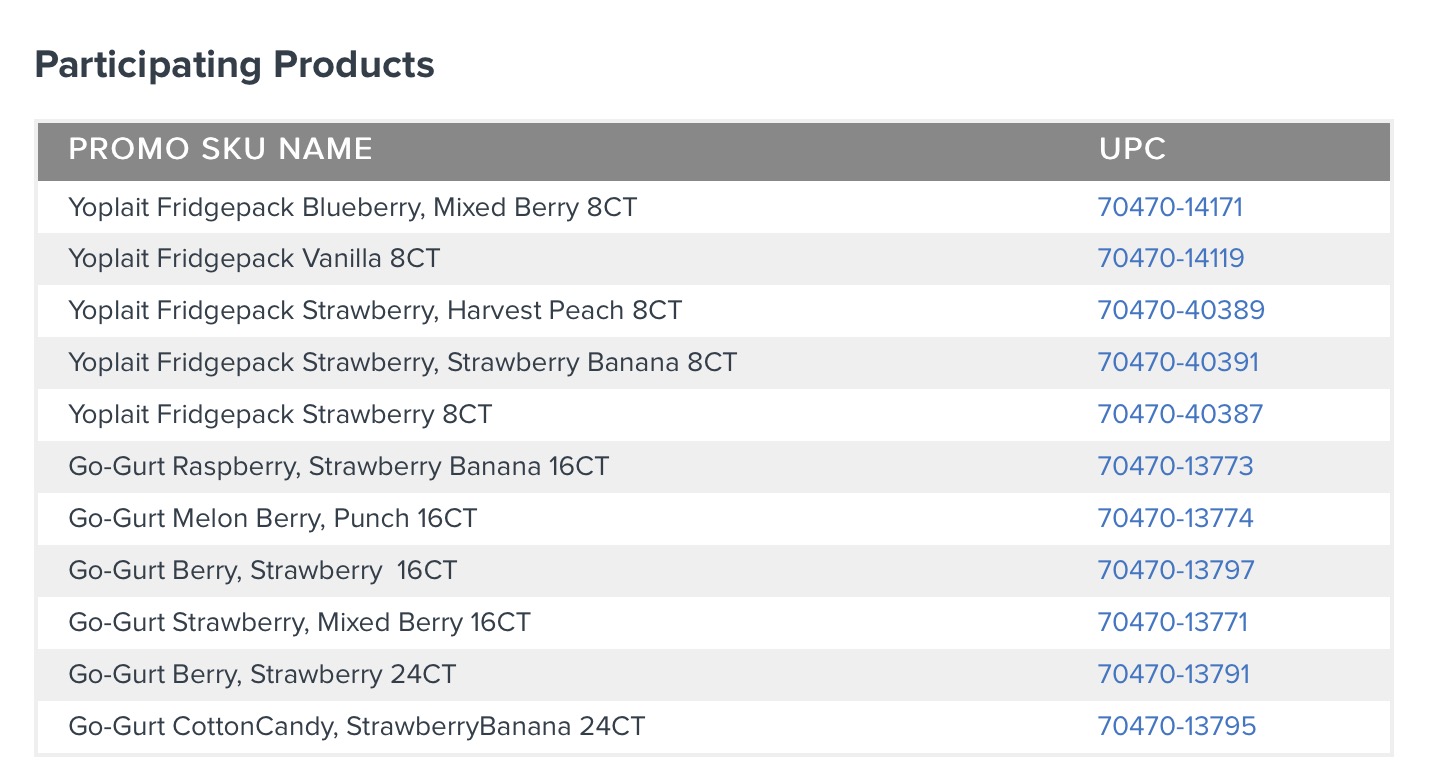Click the 70470-13791 UPC link
Screen dimensions: 1430x771
pyautogui.click(x=1173, y=675)
